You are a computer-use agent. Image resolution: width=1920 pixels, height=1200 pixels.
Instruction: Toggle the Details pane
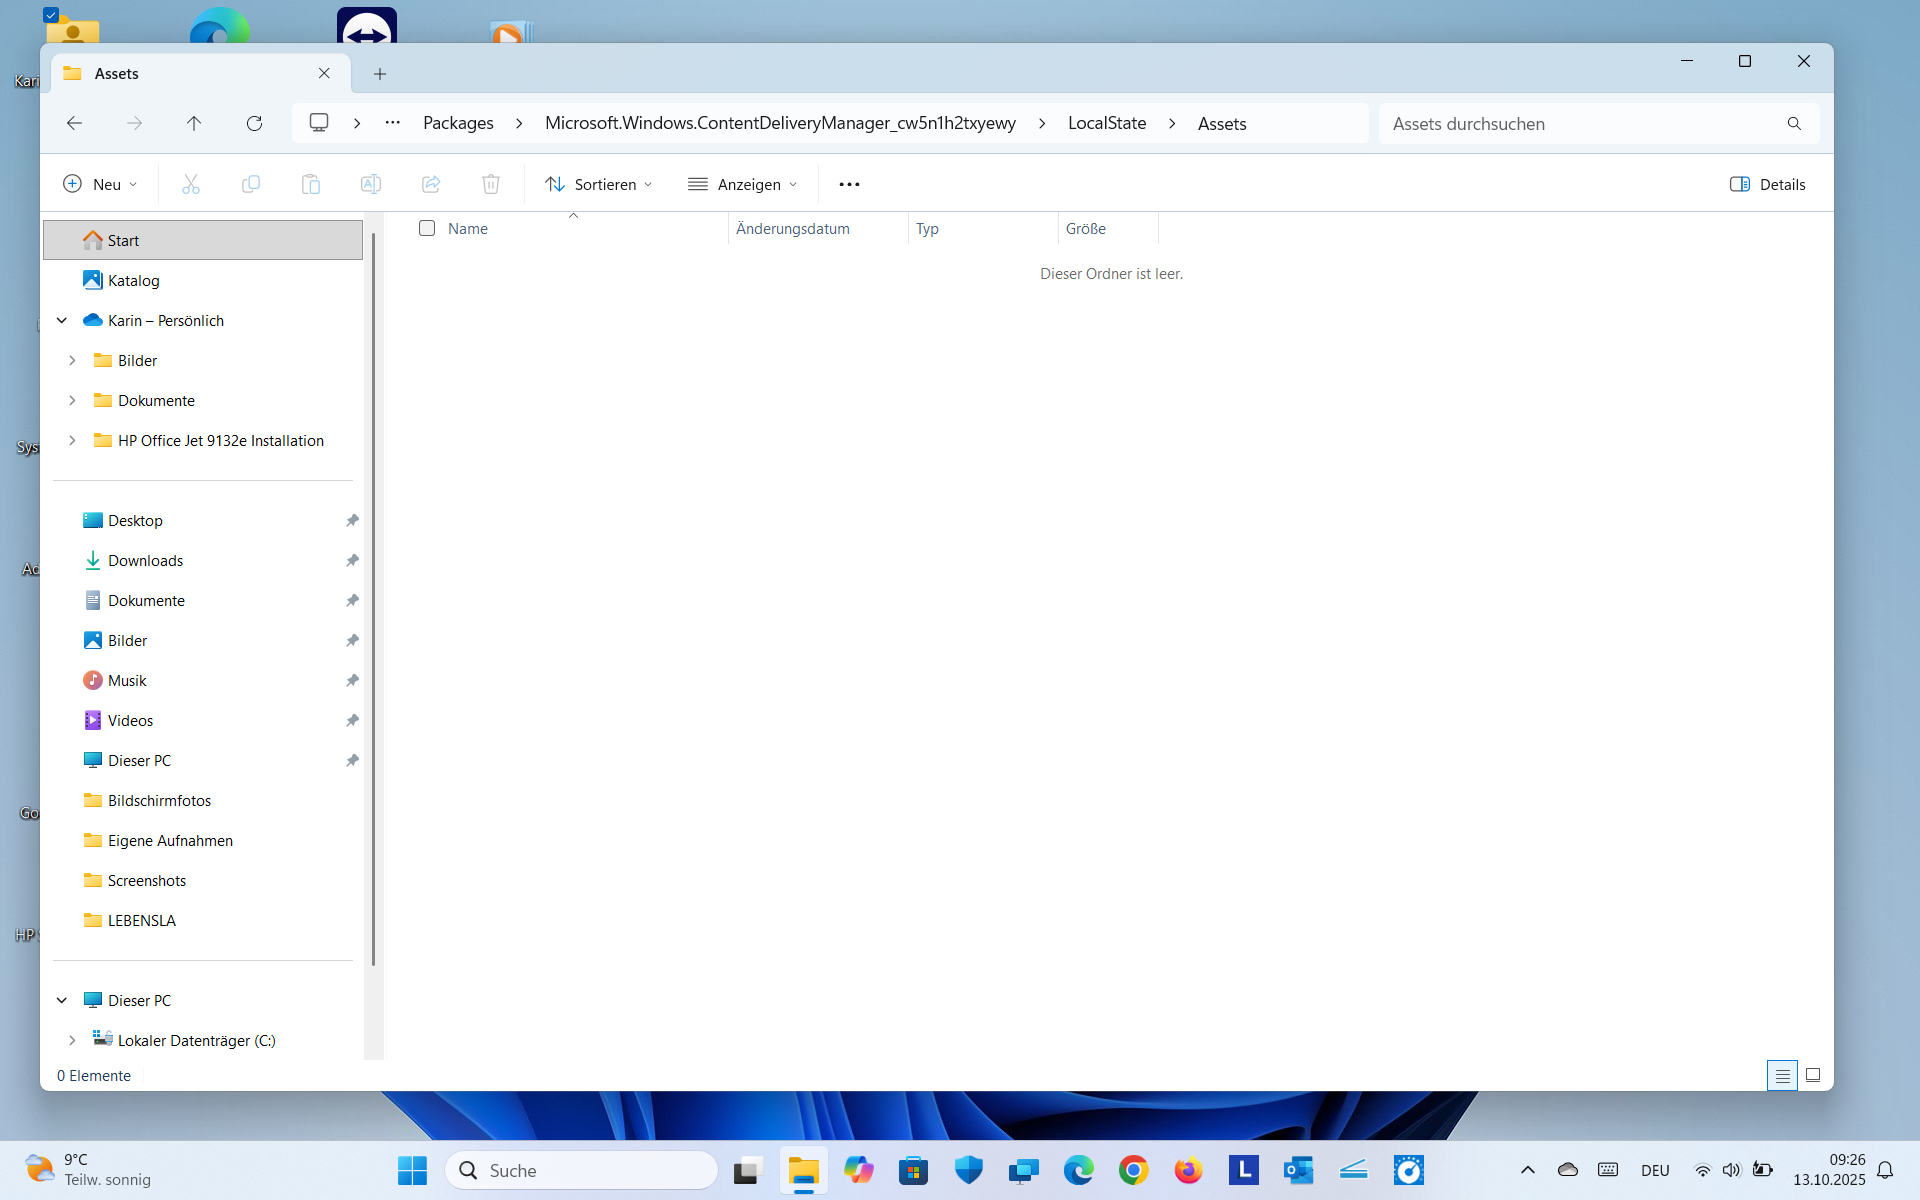(x=1767, y=184)
